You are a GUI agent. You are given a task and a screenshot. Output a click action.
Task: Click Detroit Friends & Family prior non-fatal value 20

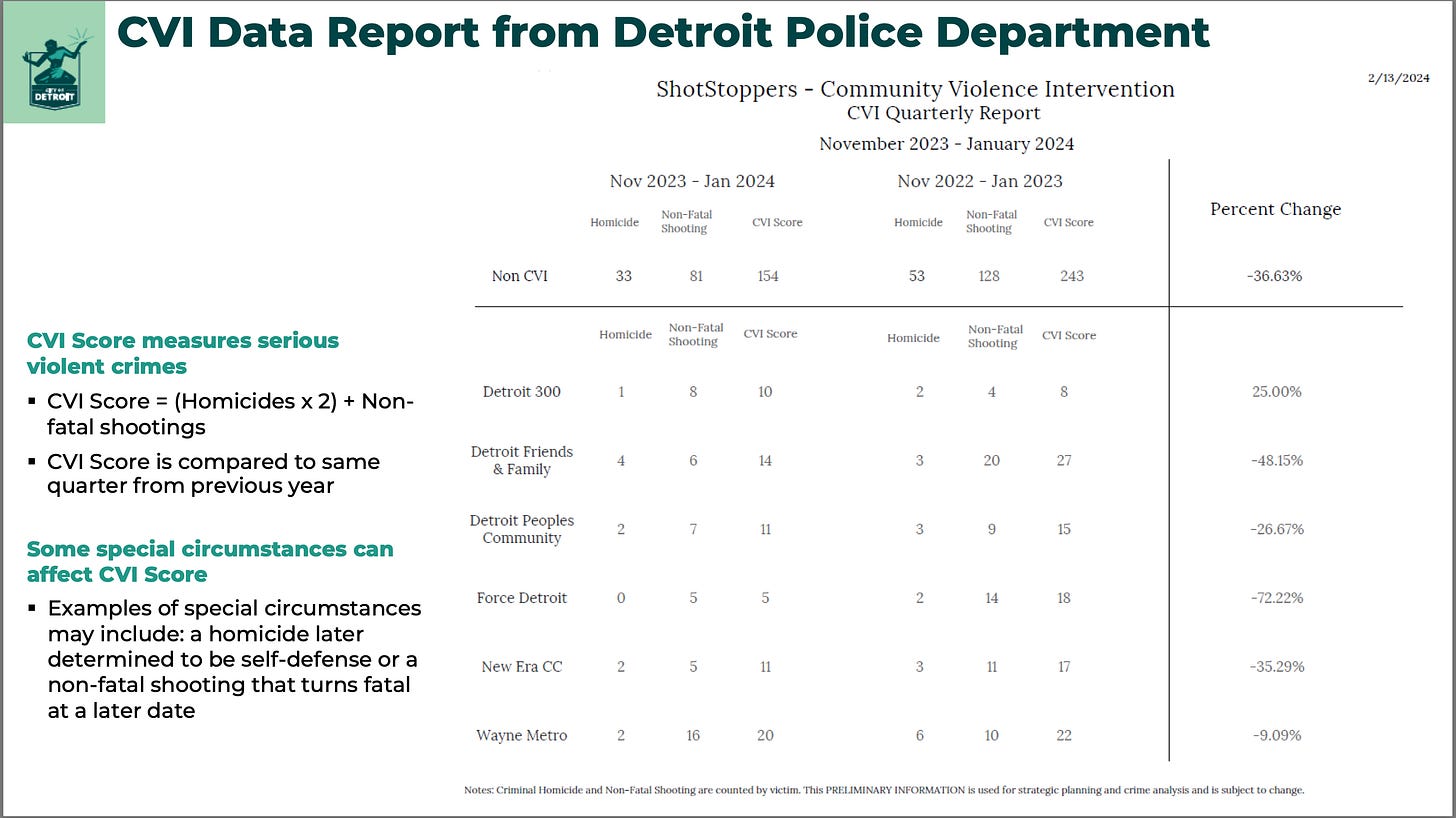pos(992,461)
